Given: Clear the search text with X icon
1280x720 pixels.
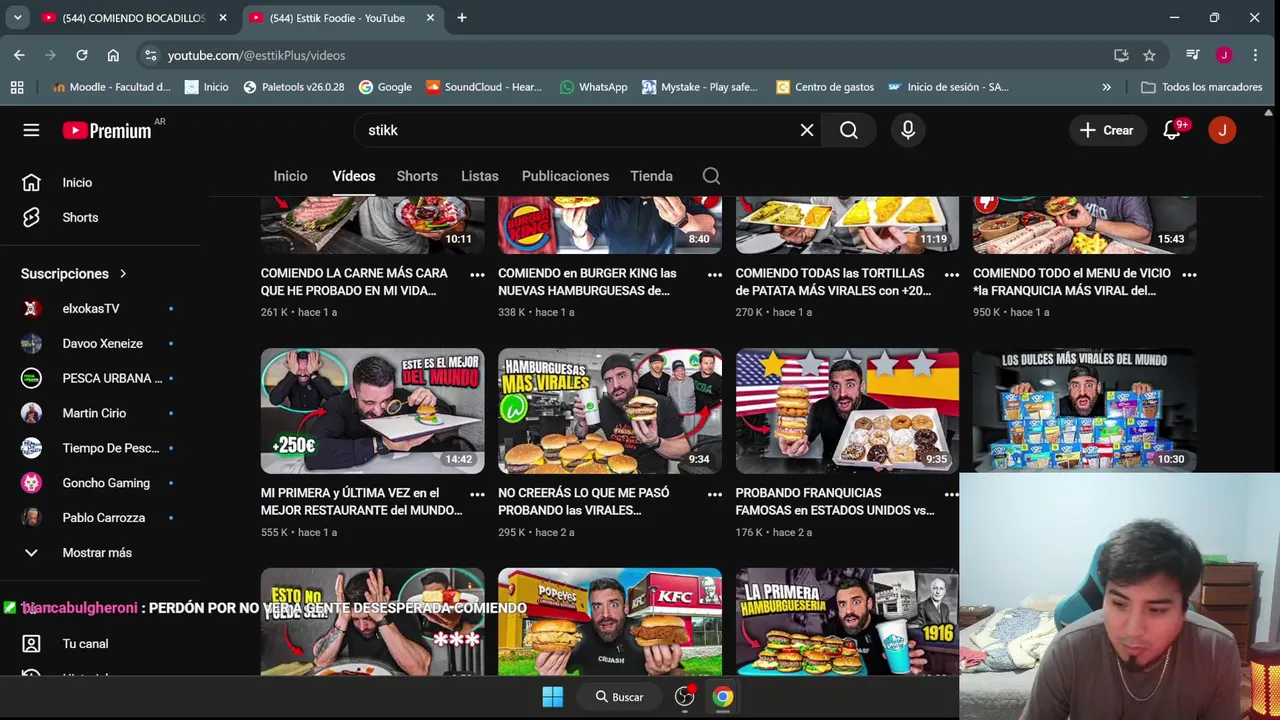Looking at the screenshot, I should click(x=807, y=130).
